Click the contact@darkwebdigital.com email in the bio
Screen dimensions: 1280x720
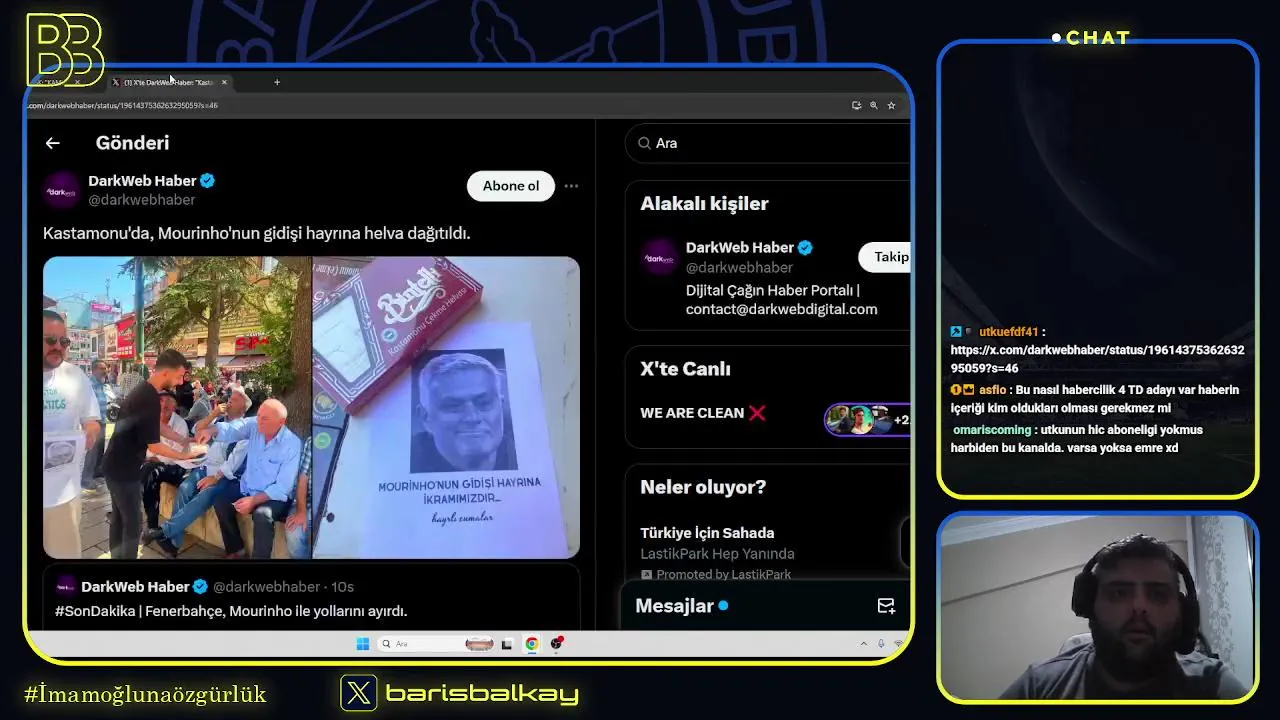click(x=781, y=310)
